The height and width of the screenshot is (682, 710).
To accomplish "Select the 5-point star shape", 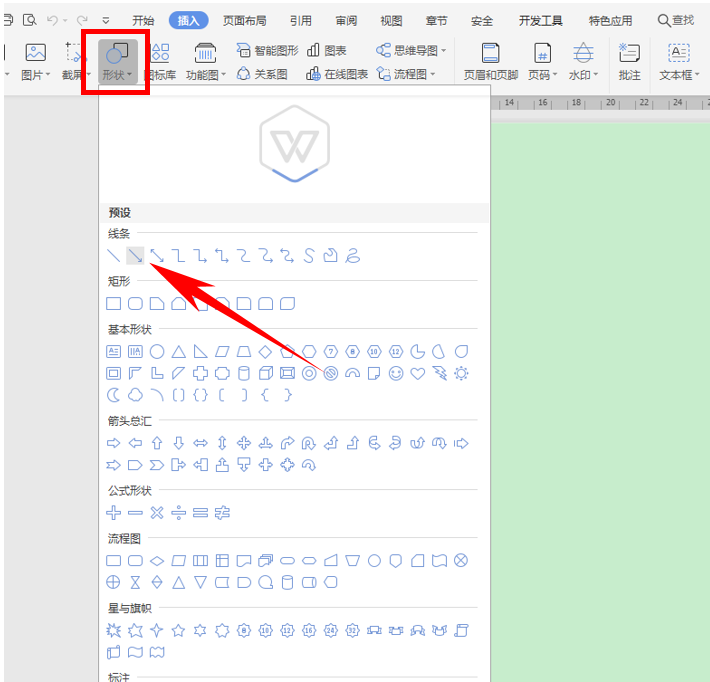I will (178, 630).
